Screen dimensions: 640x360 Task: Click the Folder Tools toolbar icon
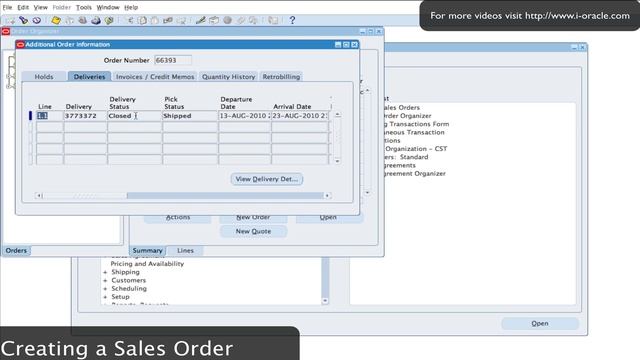click(x=253, y=20)
